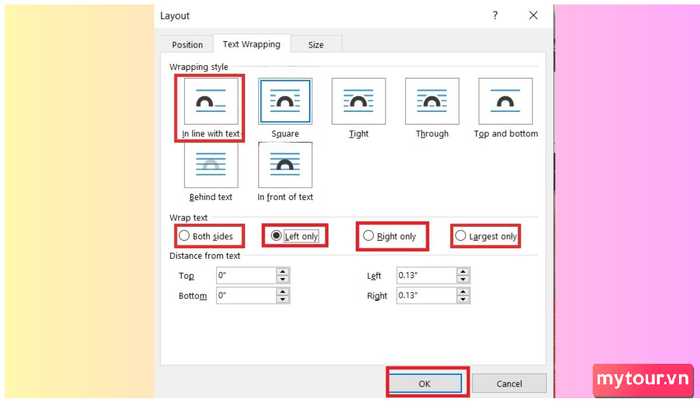Decrease Left distance with down arrow
Image resolution: width=700 pixels, height=405 pixels.
[x=463, y=280]
